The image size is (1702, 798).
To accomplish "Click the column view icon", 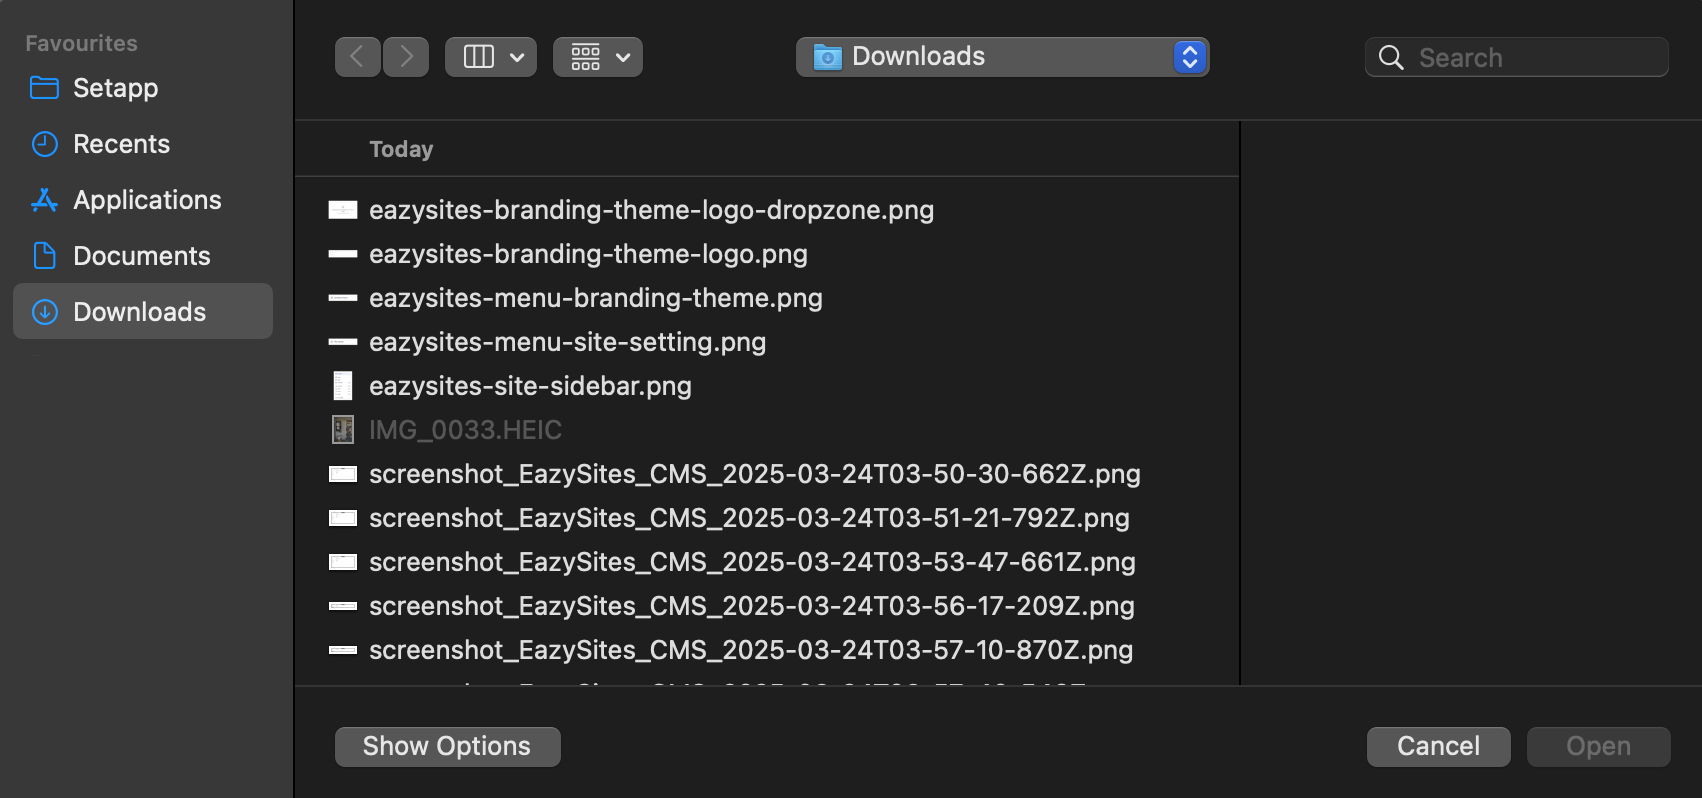I will (479, 57).
